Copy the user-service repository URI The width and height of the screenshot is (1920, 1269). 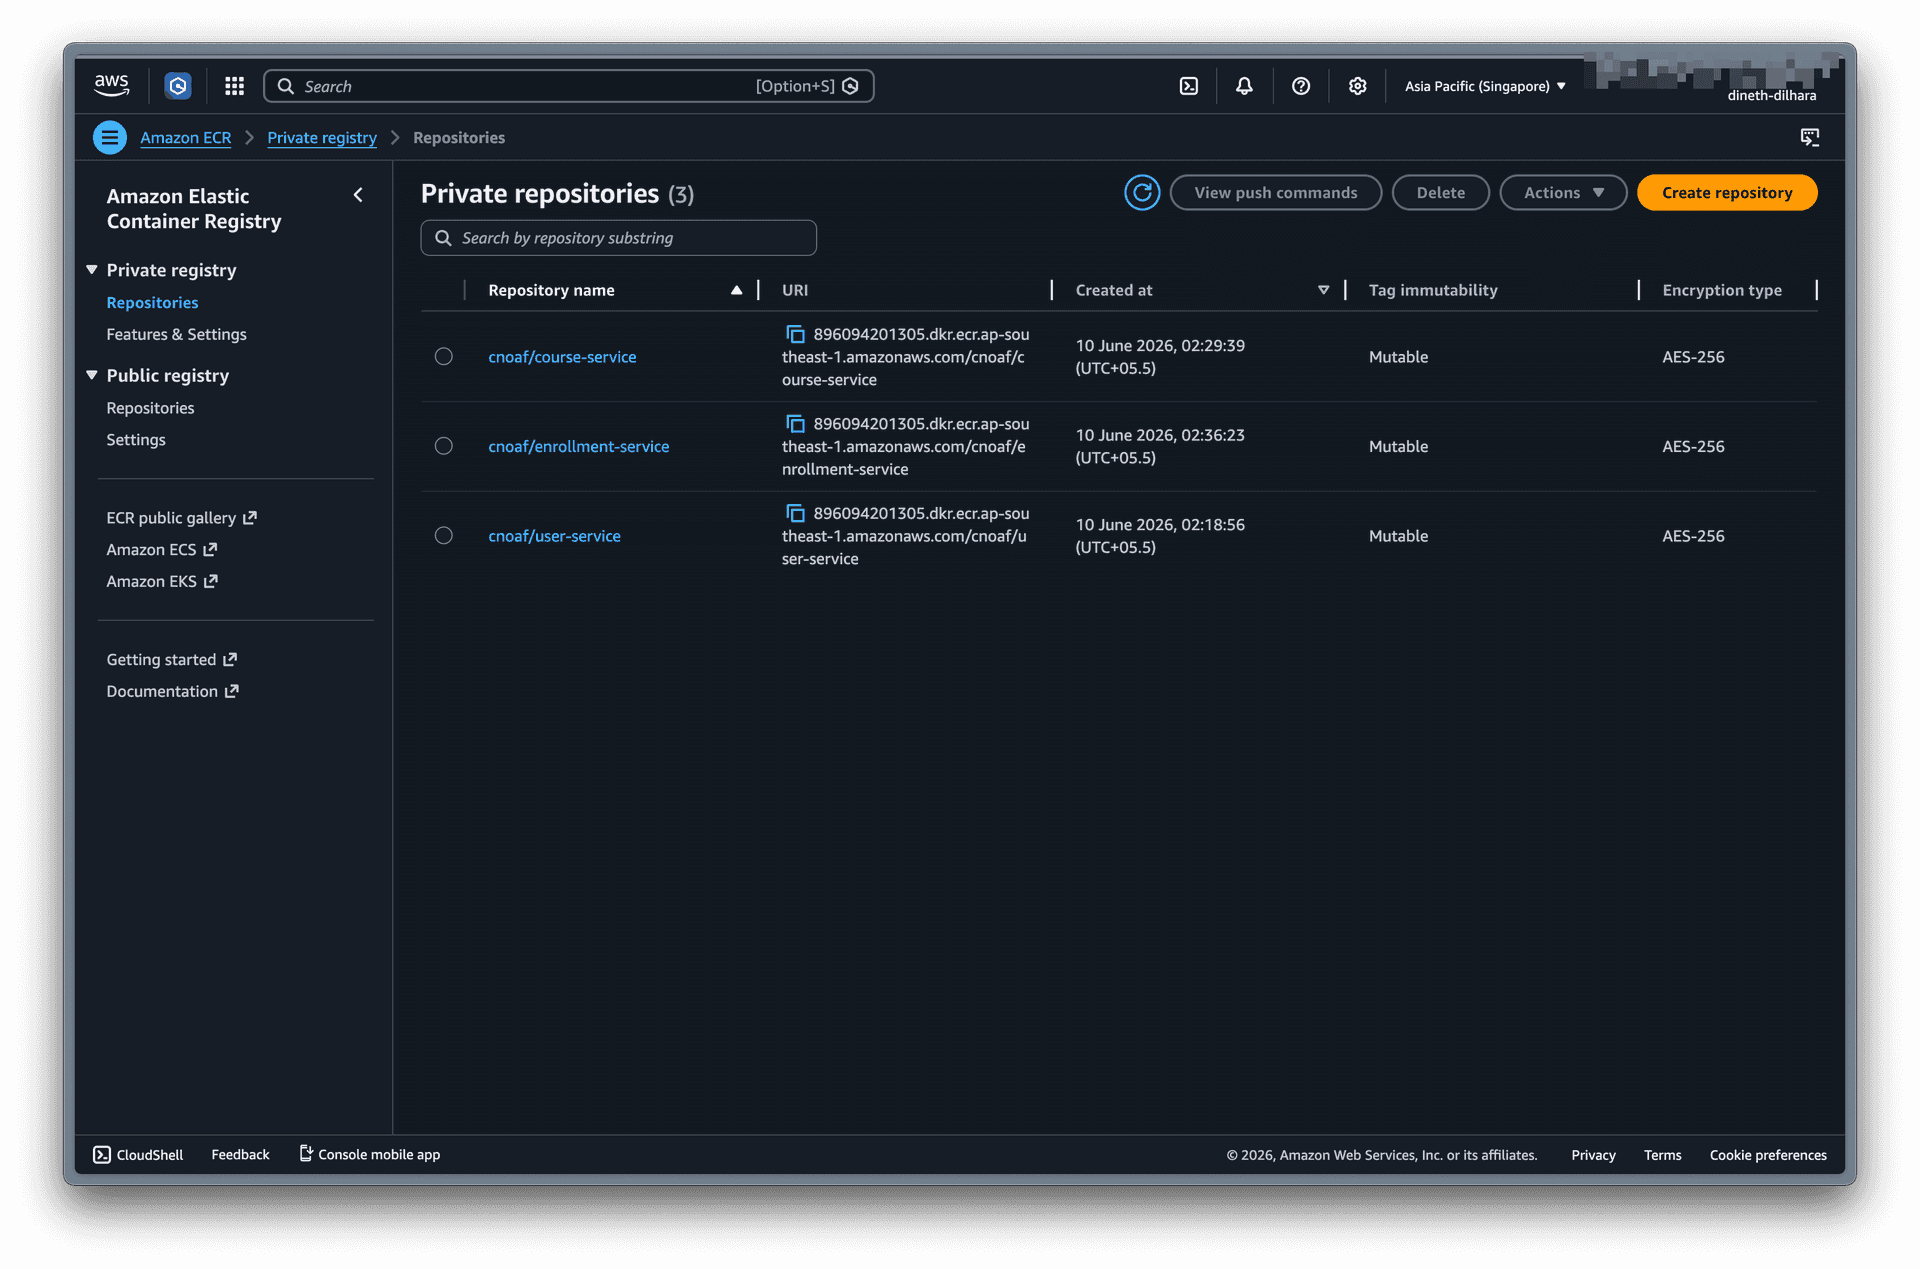[x=795, y=513]
